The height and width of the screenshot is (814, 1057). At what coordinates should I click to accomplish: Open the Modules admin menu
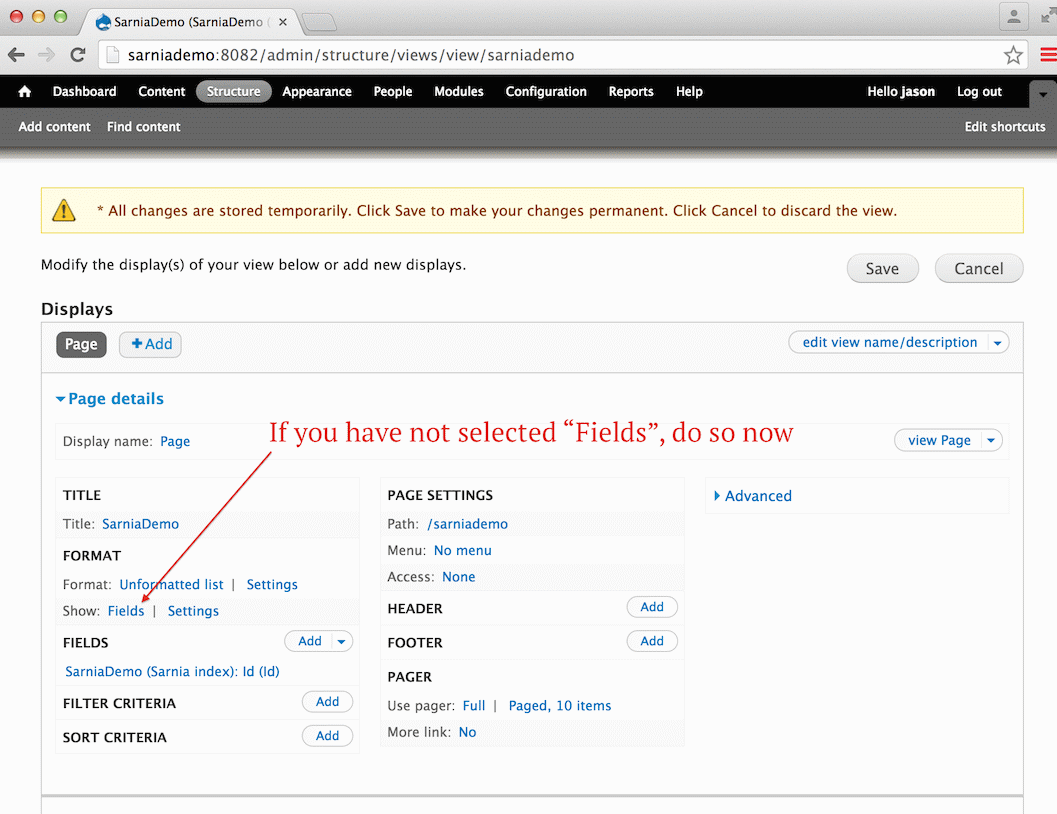pyautogui.click(x=458, y=92)
